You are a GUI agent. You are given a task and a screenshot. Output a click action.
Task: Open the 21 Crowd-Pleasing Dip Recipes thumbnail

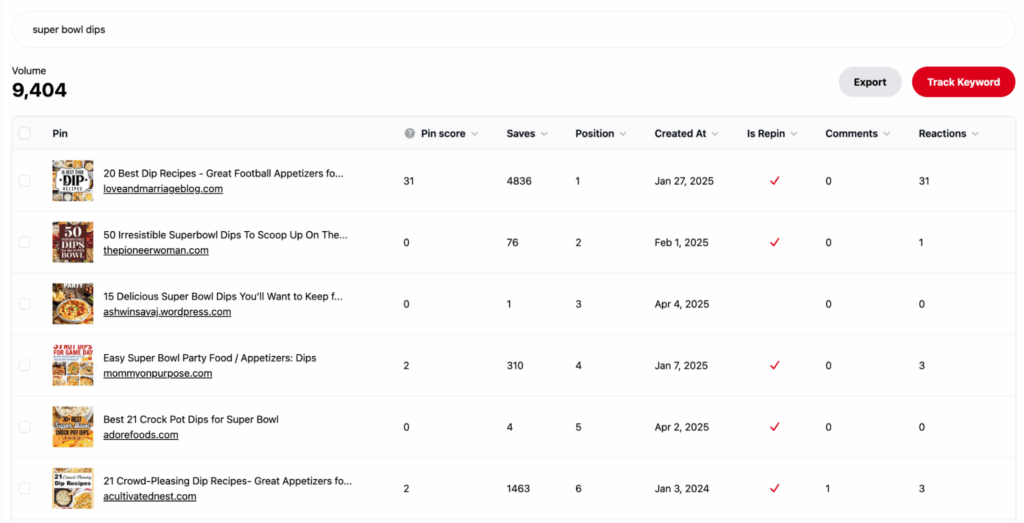pyautogui.click(x=72, y=488)
